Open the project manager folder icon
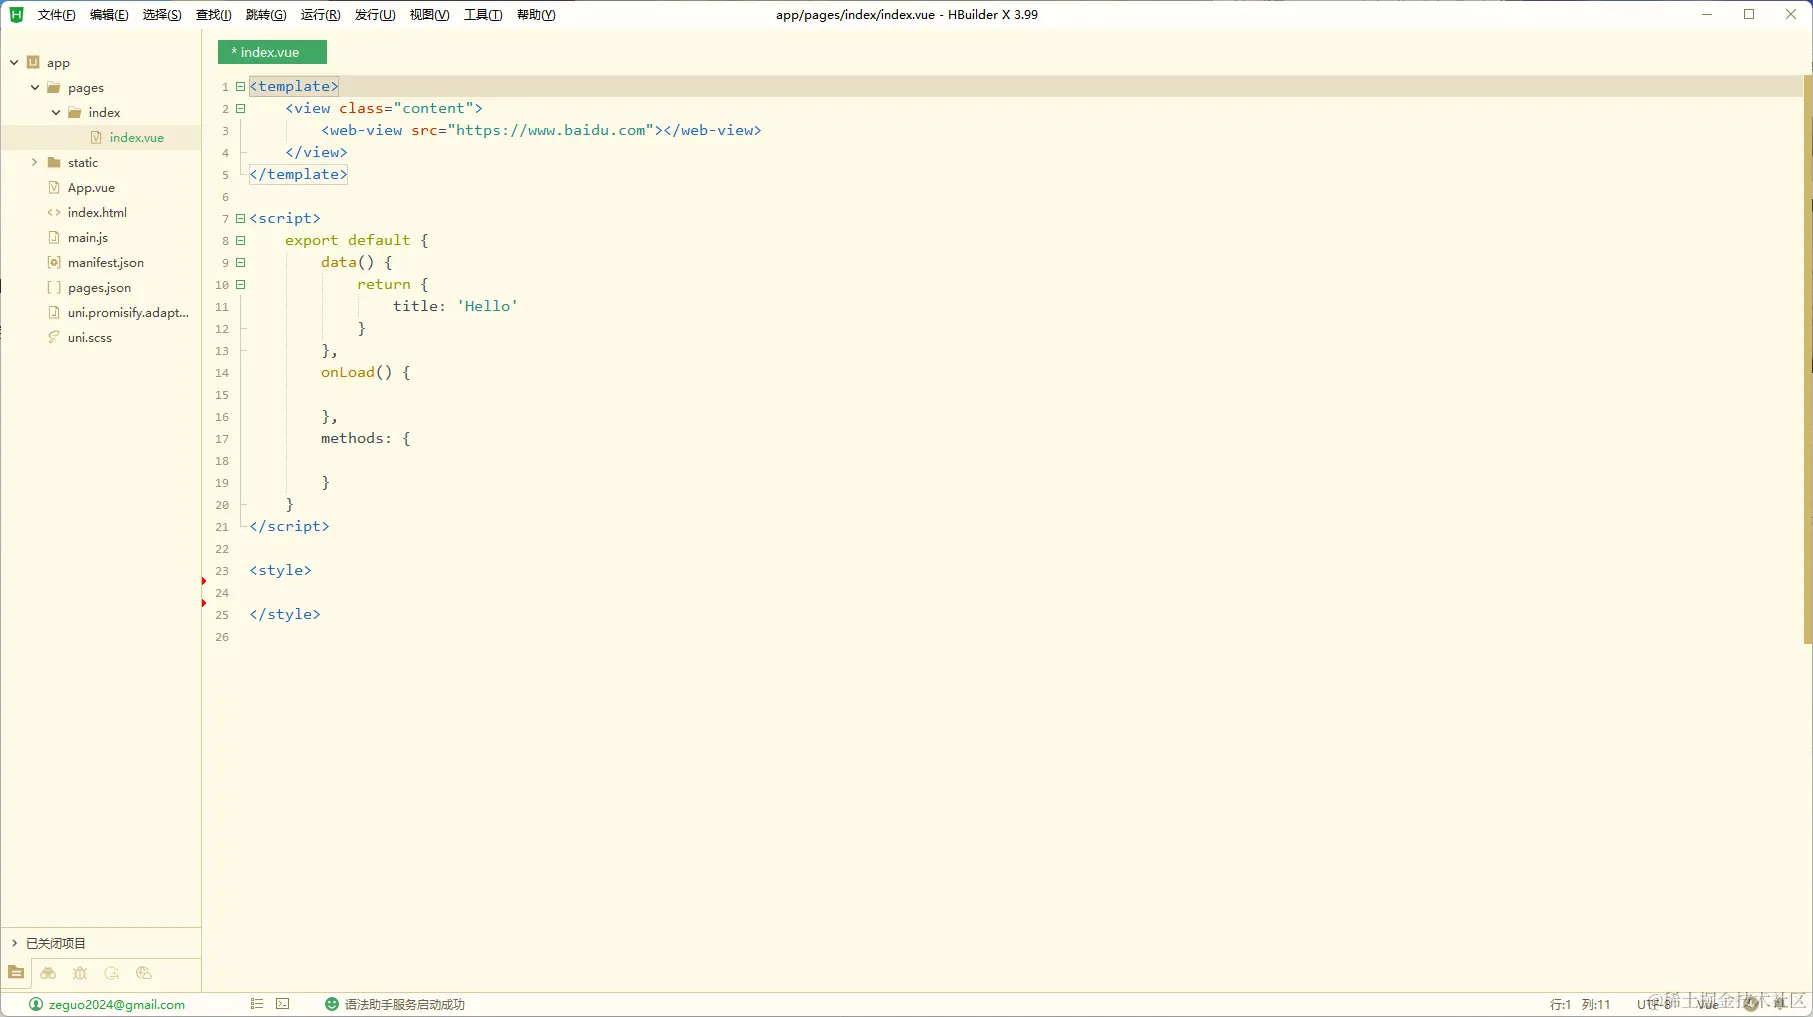Screen dimensions: 1813x1017 click(16, 973)
